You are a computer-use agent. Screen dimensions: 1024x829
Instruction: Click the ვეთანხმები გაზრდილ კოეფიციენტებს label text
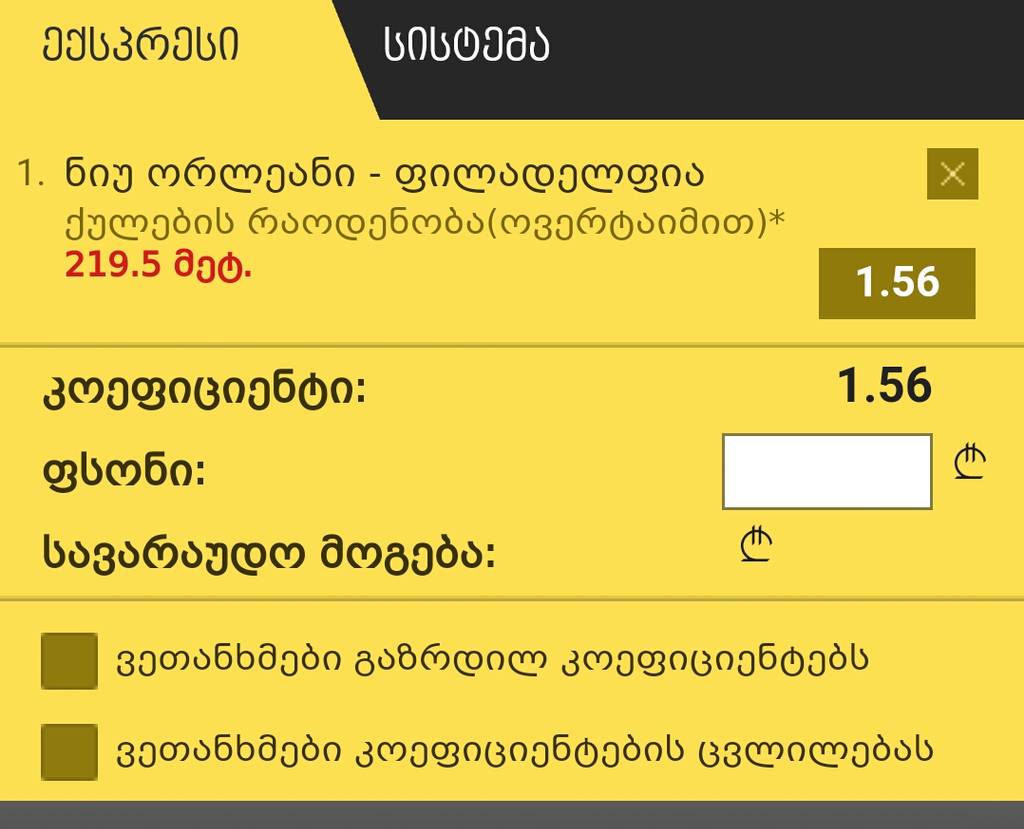tap(492, 660)
